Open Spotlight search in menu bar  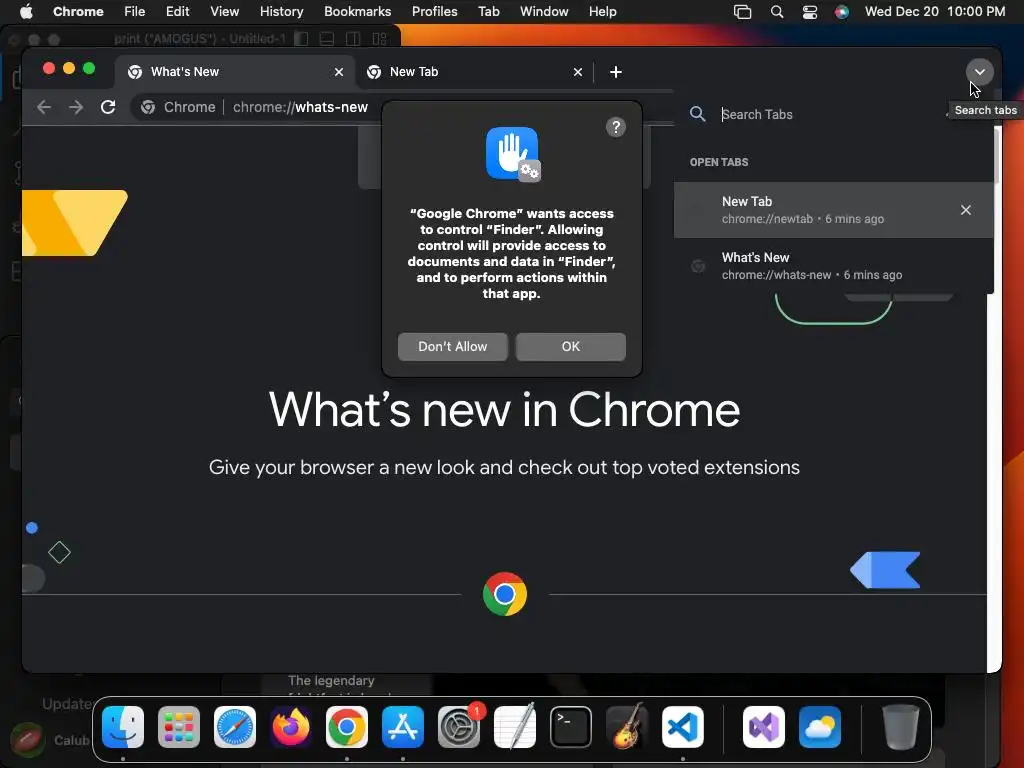776,12
